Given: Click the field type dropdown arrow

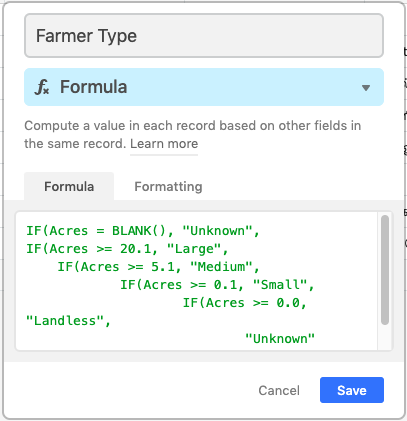Looking at the screenshot, I should click(366, 88).
